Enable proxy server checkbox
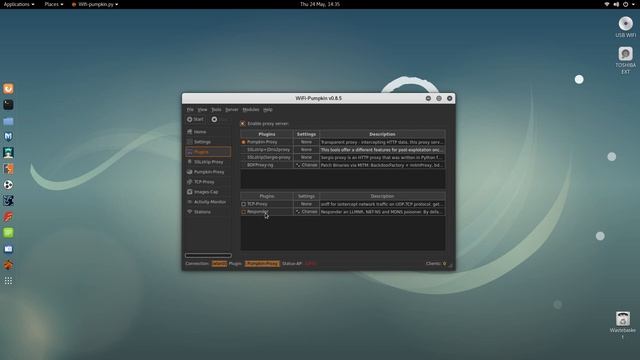The height and width of the screenshot is (360, 640). pos(243,123)
